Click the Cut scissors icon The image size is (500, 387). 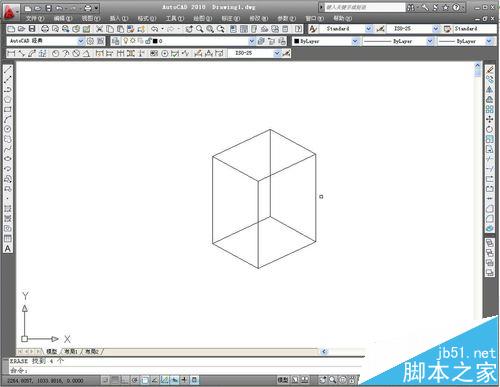(99, 29)
